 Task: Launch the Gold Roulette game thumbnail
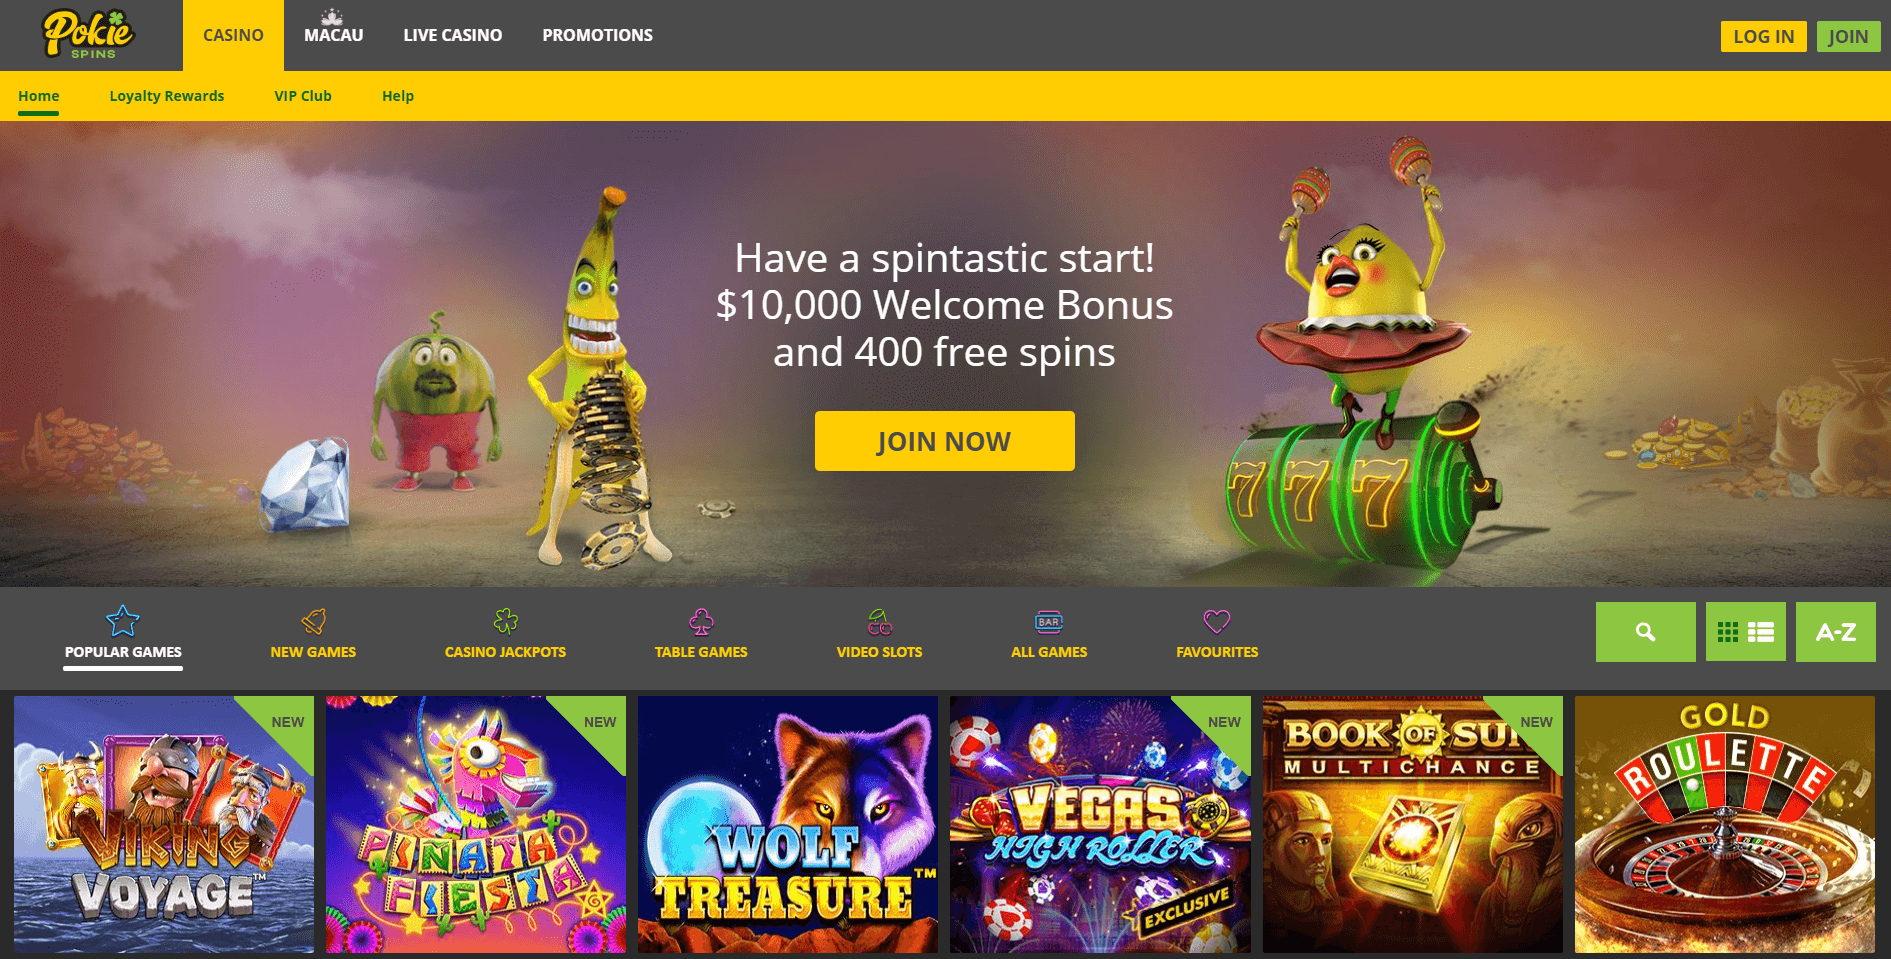tap(1724, 824)
